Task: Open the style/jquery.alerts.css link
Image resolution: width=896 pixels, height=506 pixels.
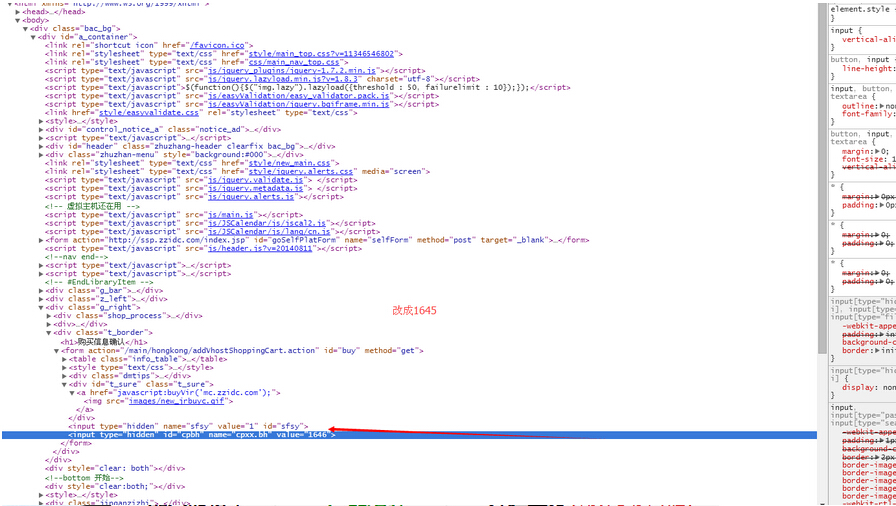Action: pyautogui.click(x=301, y=171)
